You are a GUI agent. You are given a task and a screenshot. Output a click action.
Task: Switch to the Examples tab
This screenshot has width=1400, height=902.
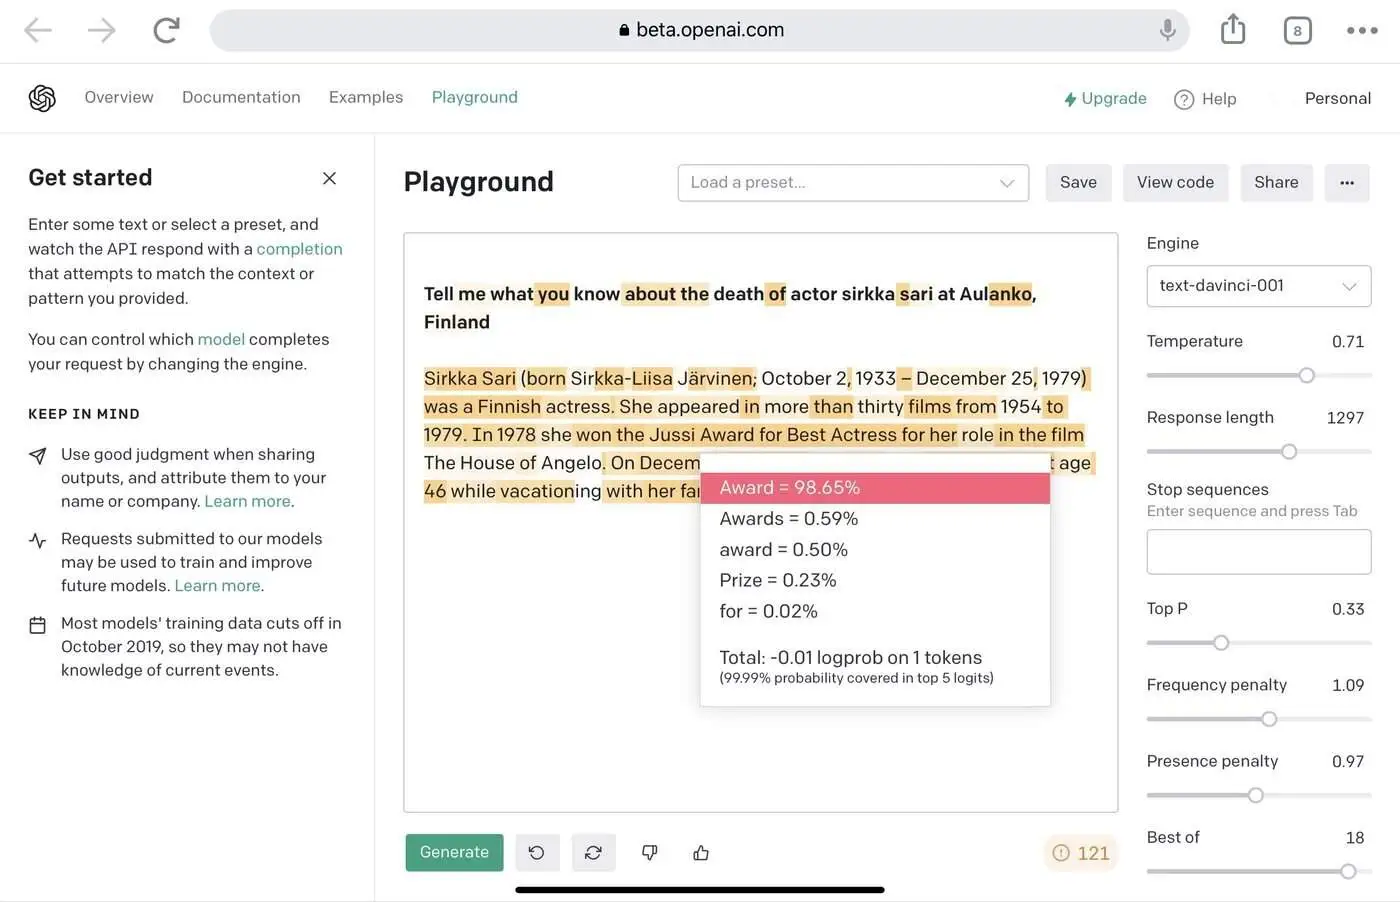(366, 97)
